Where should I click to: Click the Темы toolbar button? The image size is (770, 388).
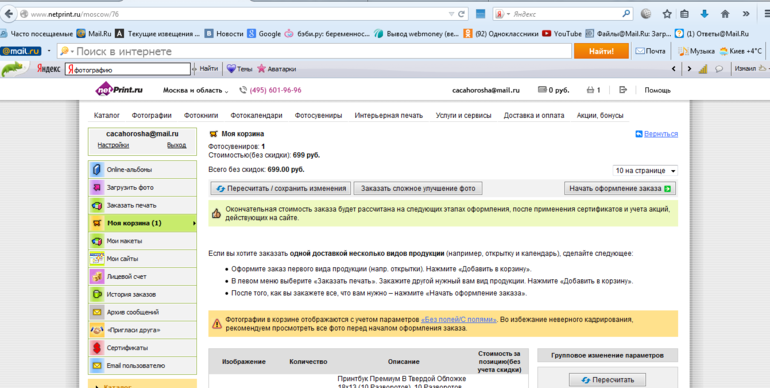coord(239,69)
